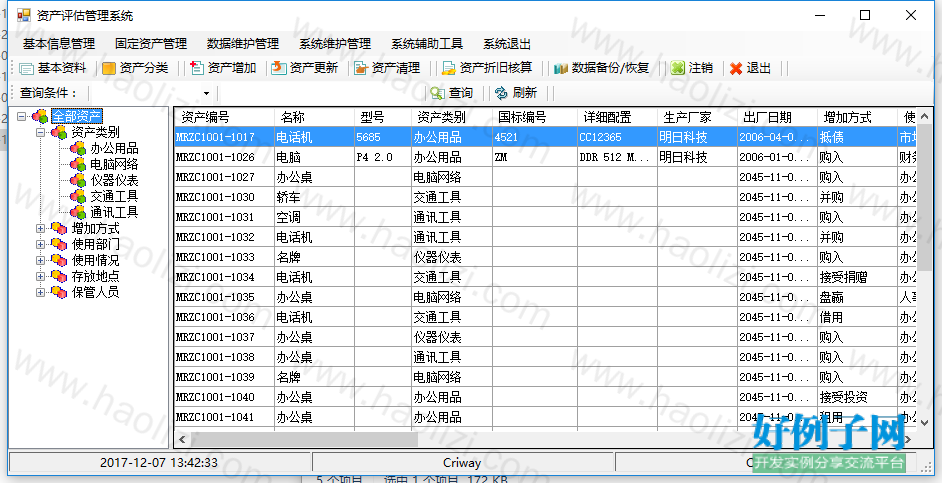Open the 资产分类 toolbar icon
Screen dimensions: 942x483
point(109,68)
